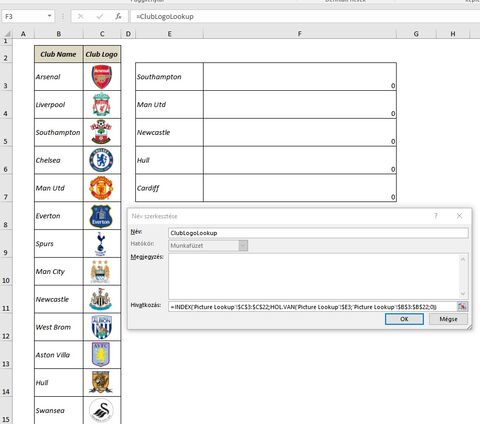Select the Hull tiger logo image
This screenshot has width=480, height=424.
tap(101, 382)
